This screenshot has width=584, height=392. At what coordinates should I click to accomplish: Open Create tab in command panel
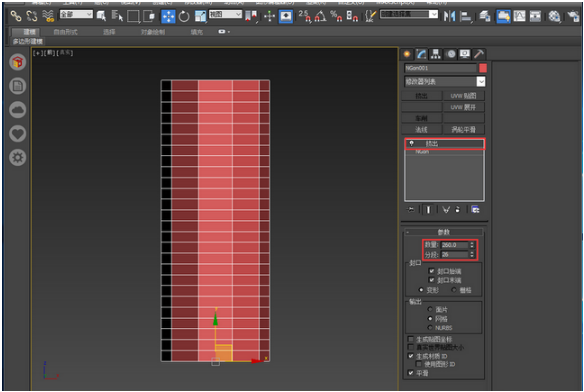(x=407, y=54)
